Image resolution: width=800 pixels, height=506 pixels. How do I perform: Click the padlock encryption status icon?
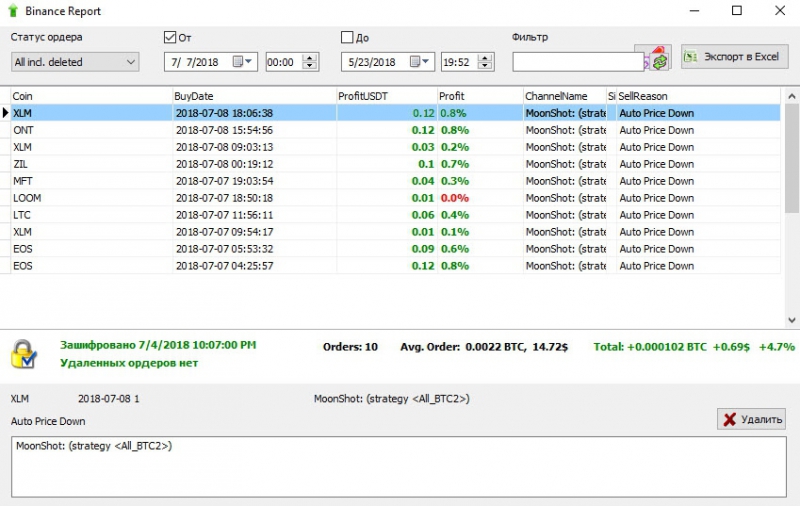[x=23, y=353]
